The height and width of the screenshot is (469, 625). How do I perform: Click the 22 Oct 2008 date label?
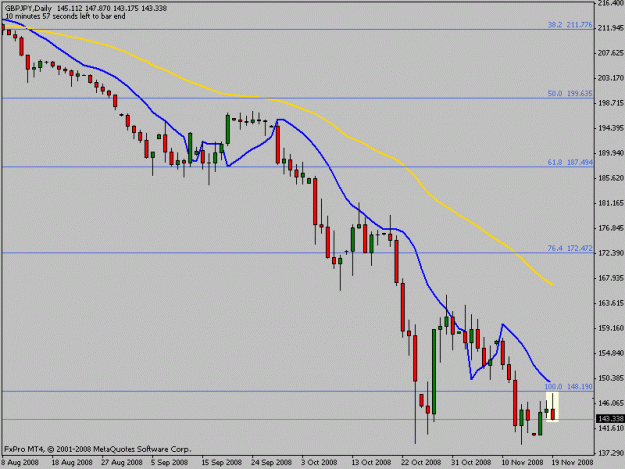pos(421,462)
